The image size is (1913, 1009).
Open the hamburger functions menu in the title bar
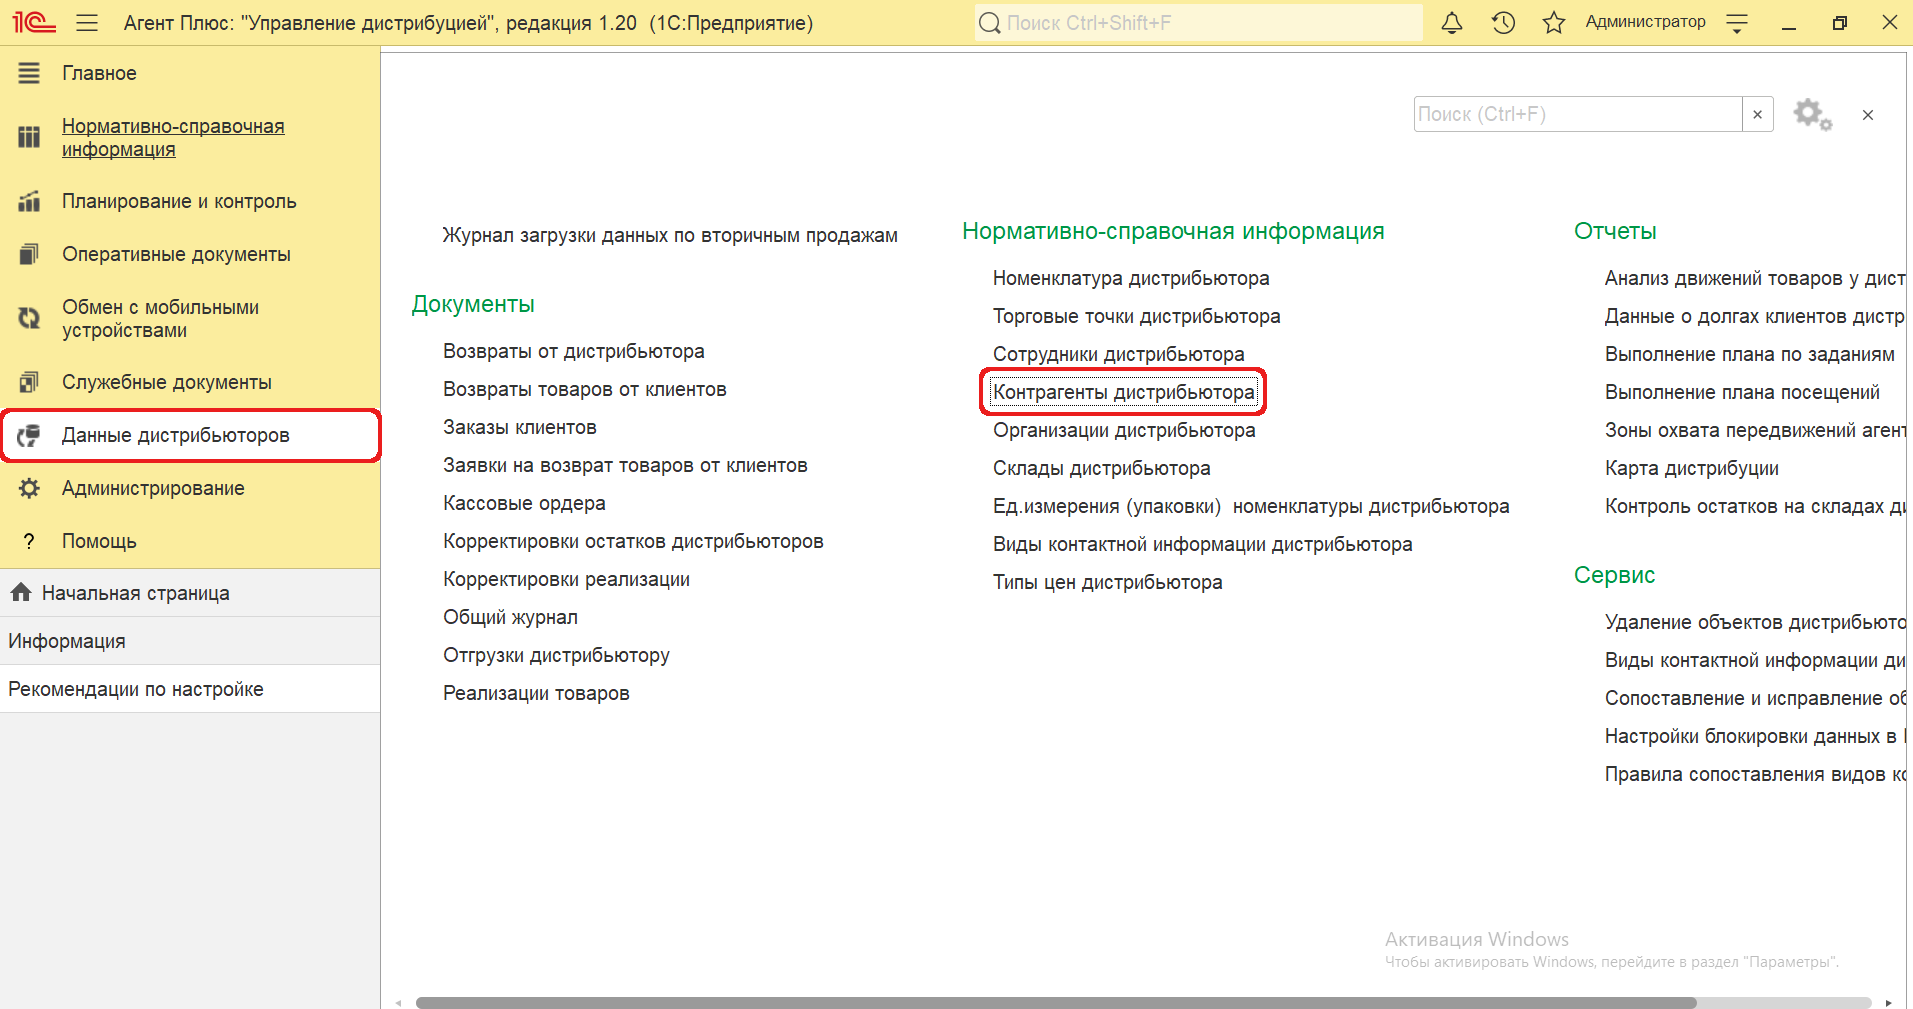point(87,22)
